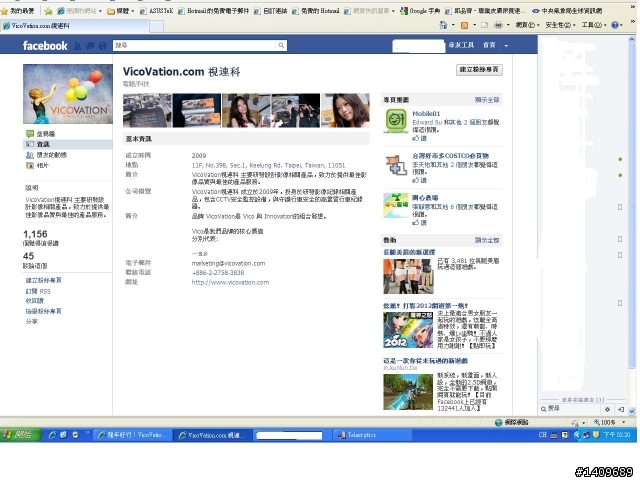Click 顯示全部 beside sponsored ads header

point(487,240)
